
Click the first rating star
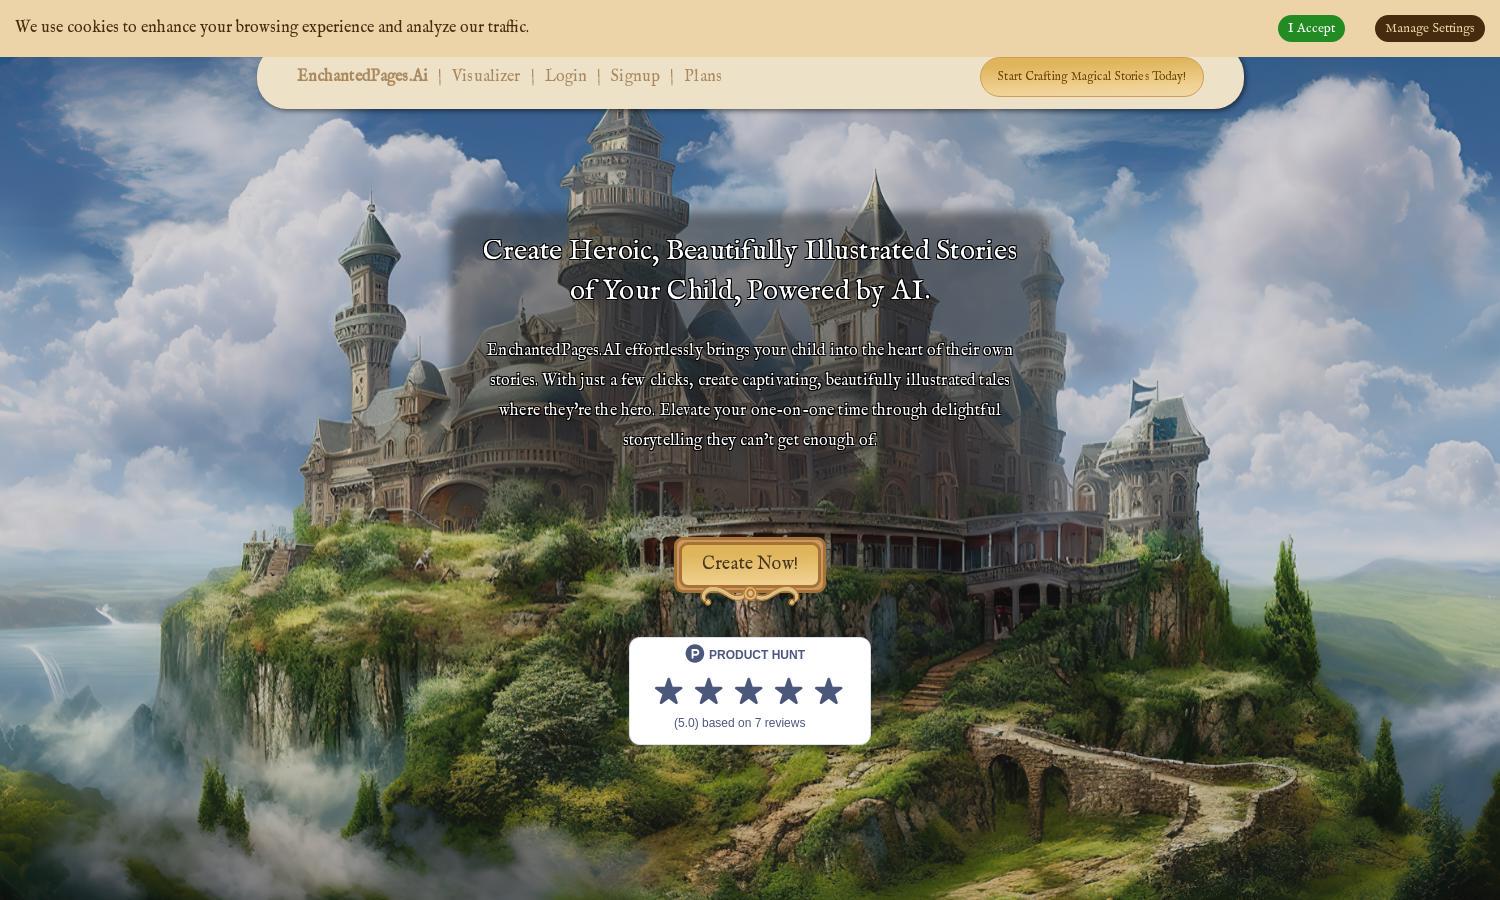tap(669, 691)
